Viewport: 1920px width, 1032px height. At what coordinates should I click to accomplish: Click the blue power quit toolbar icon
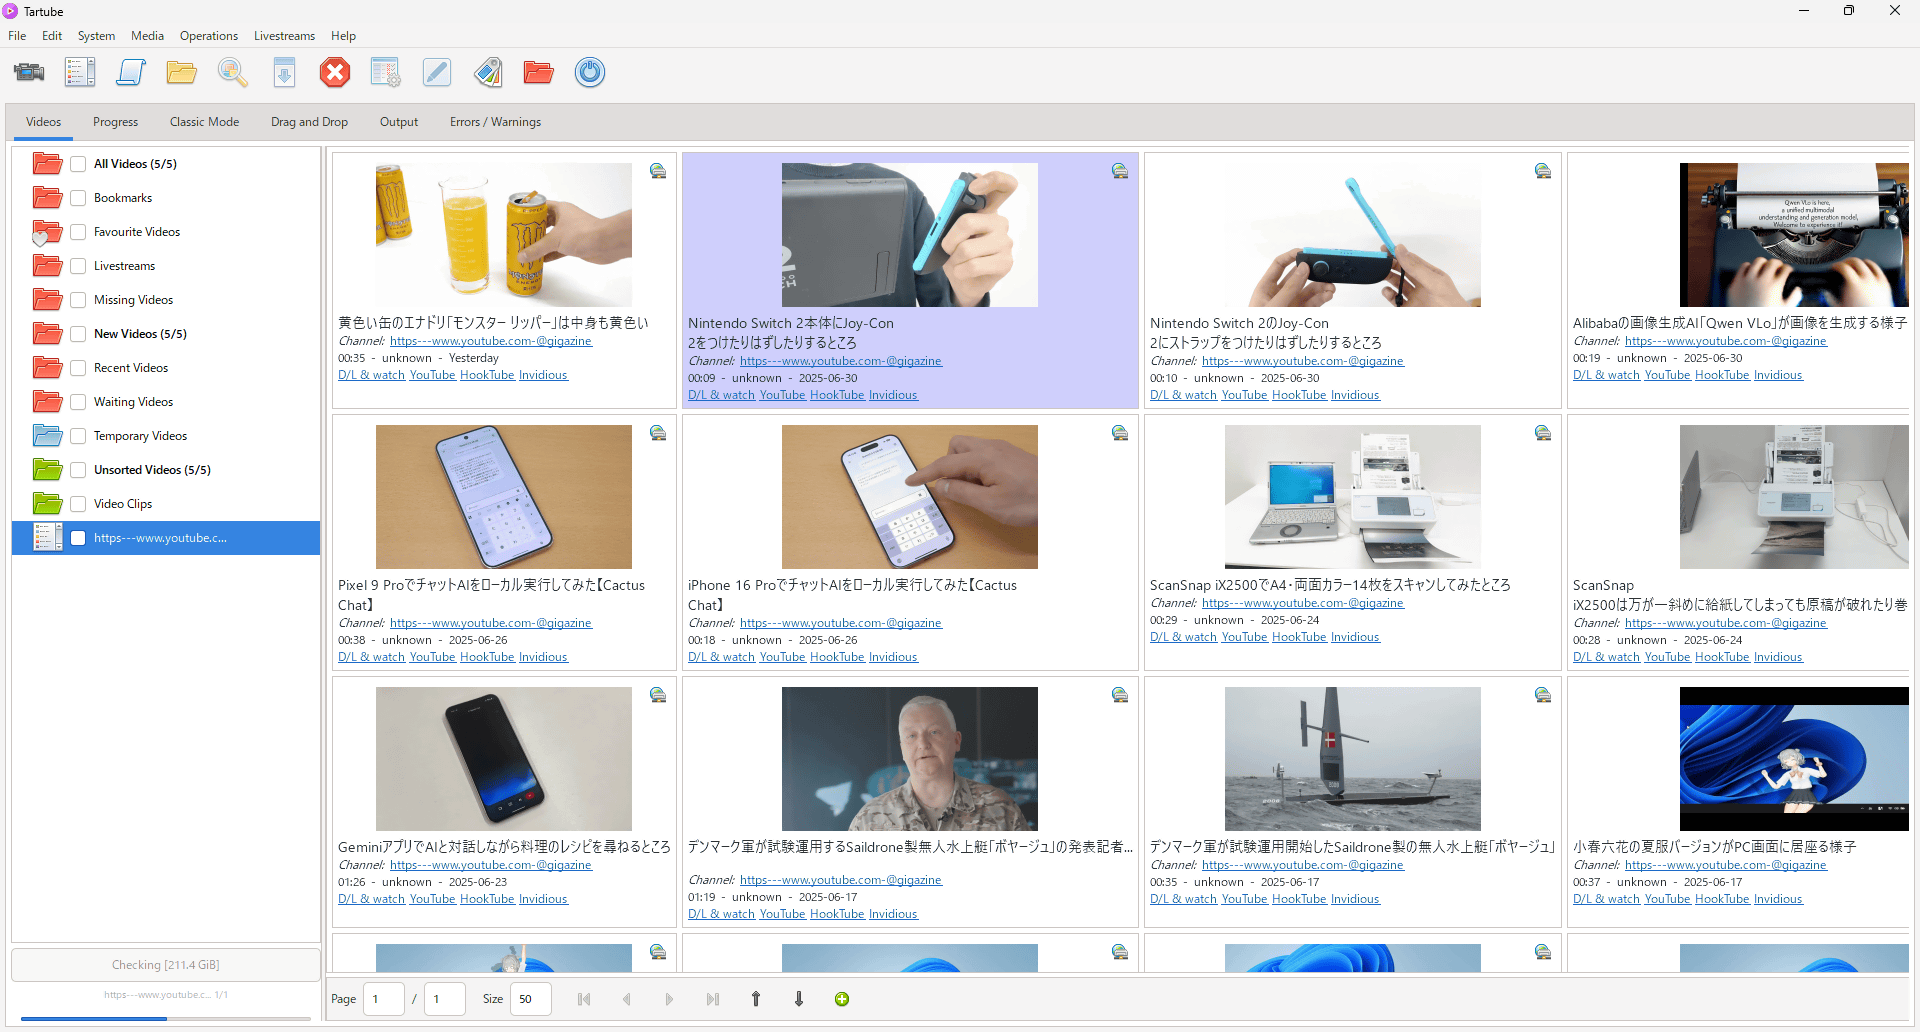click(590, 72)
